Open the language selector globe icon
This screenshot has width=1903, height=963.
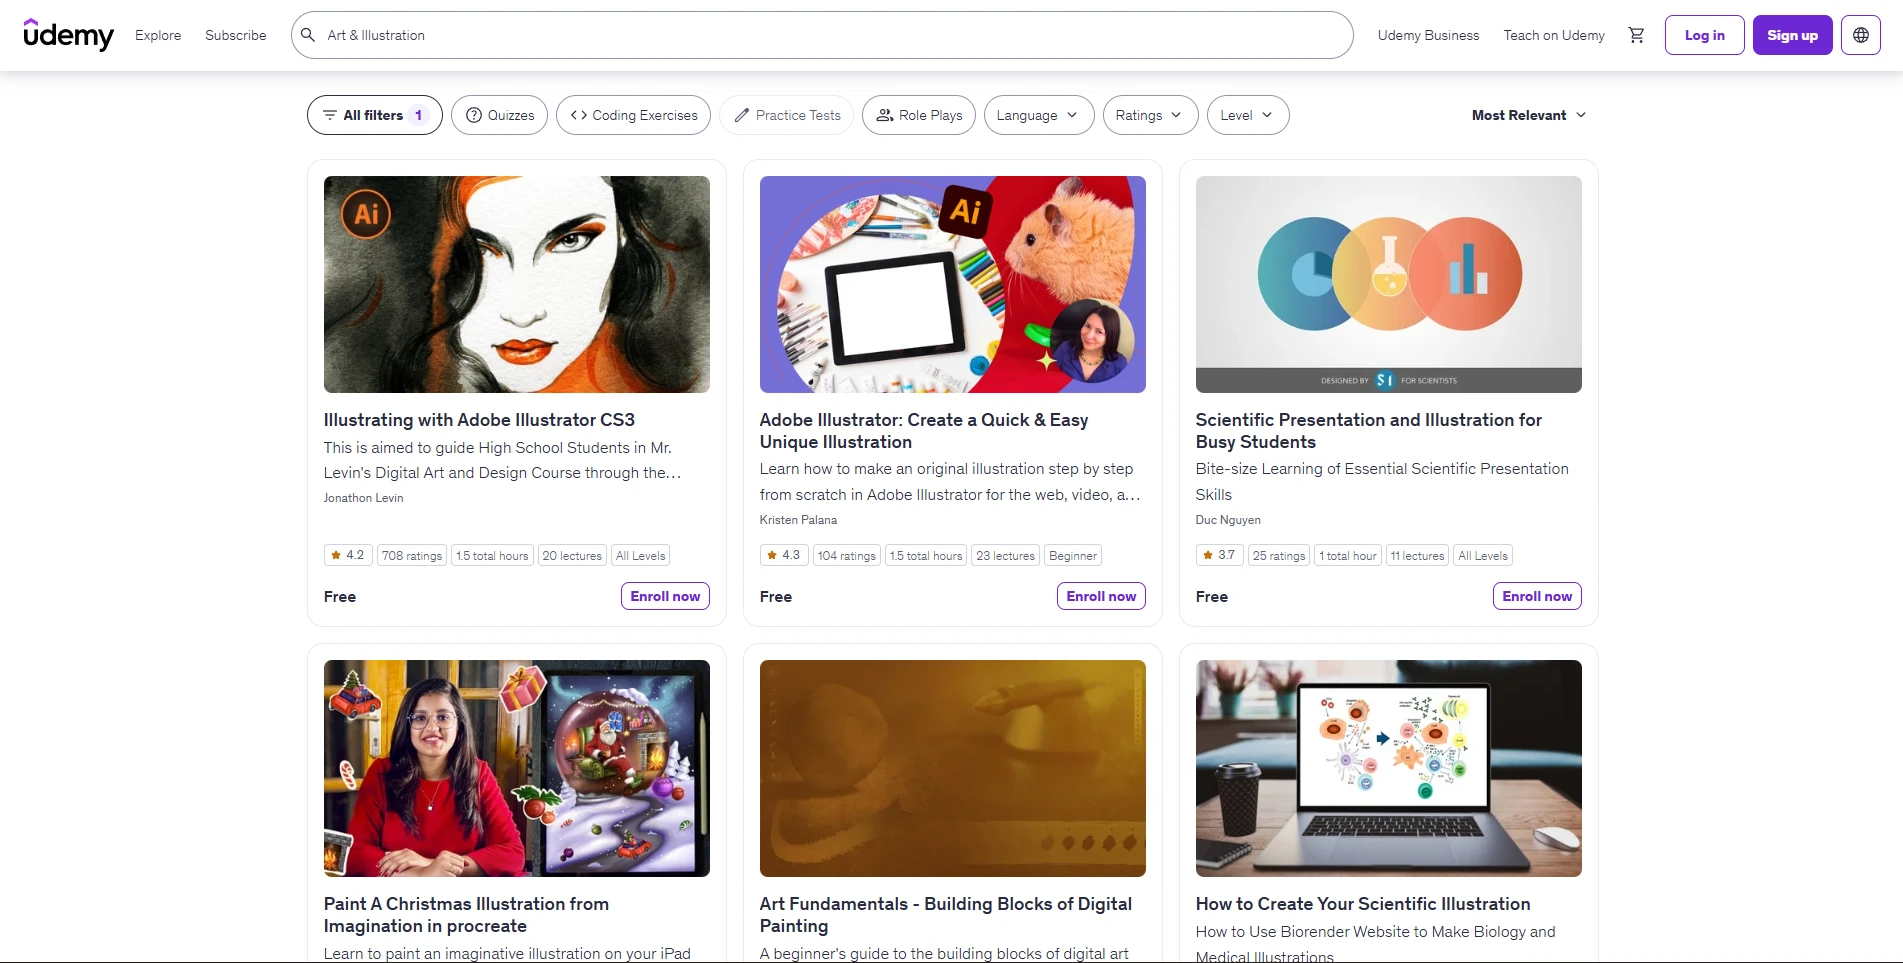click(x=1860, y=34)
